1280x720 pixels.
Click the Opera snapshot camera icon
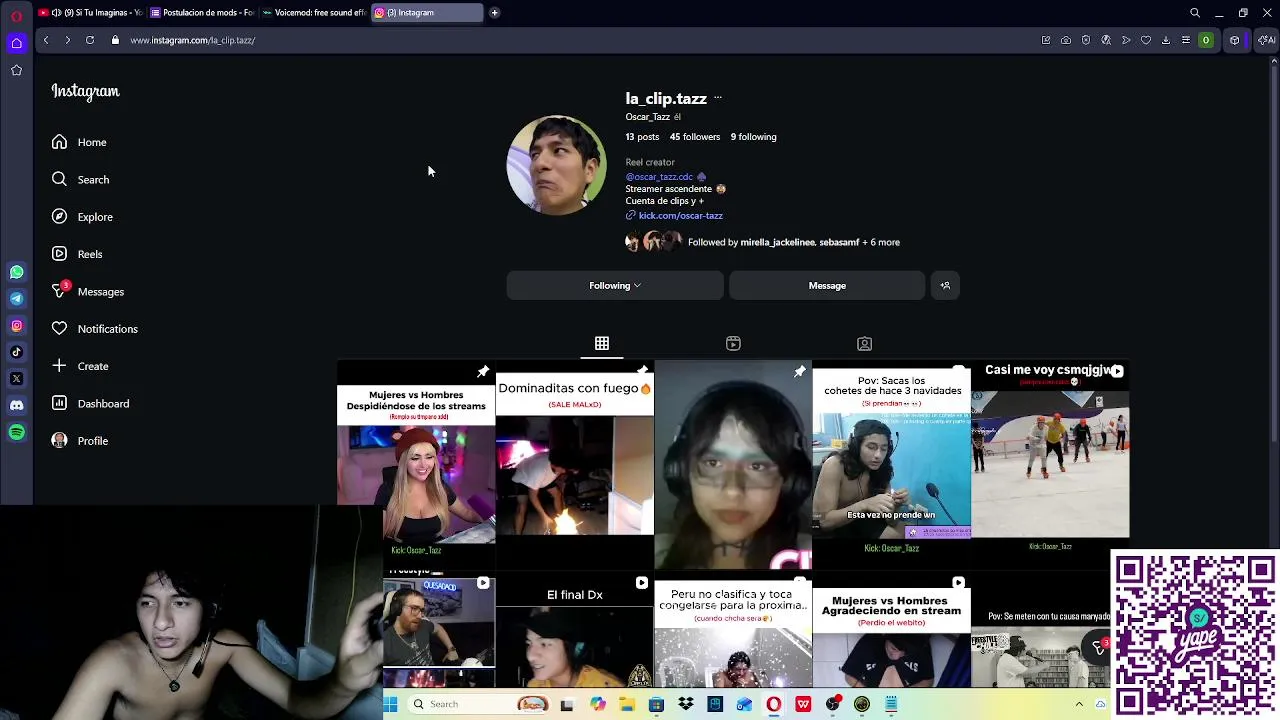point(1066,40)
